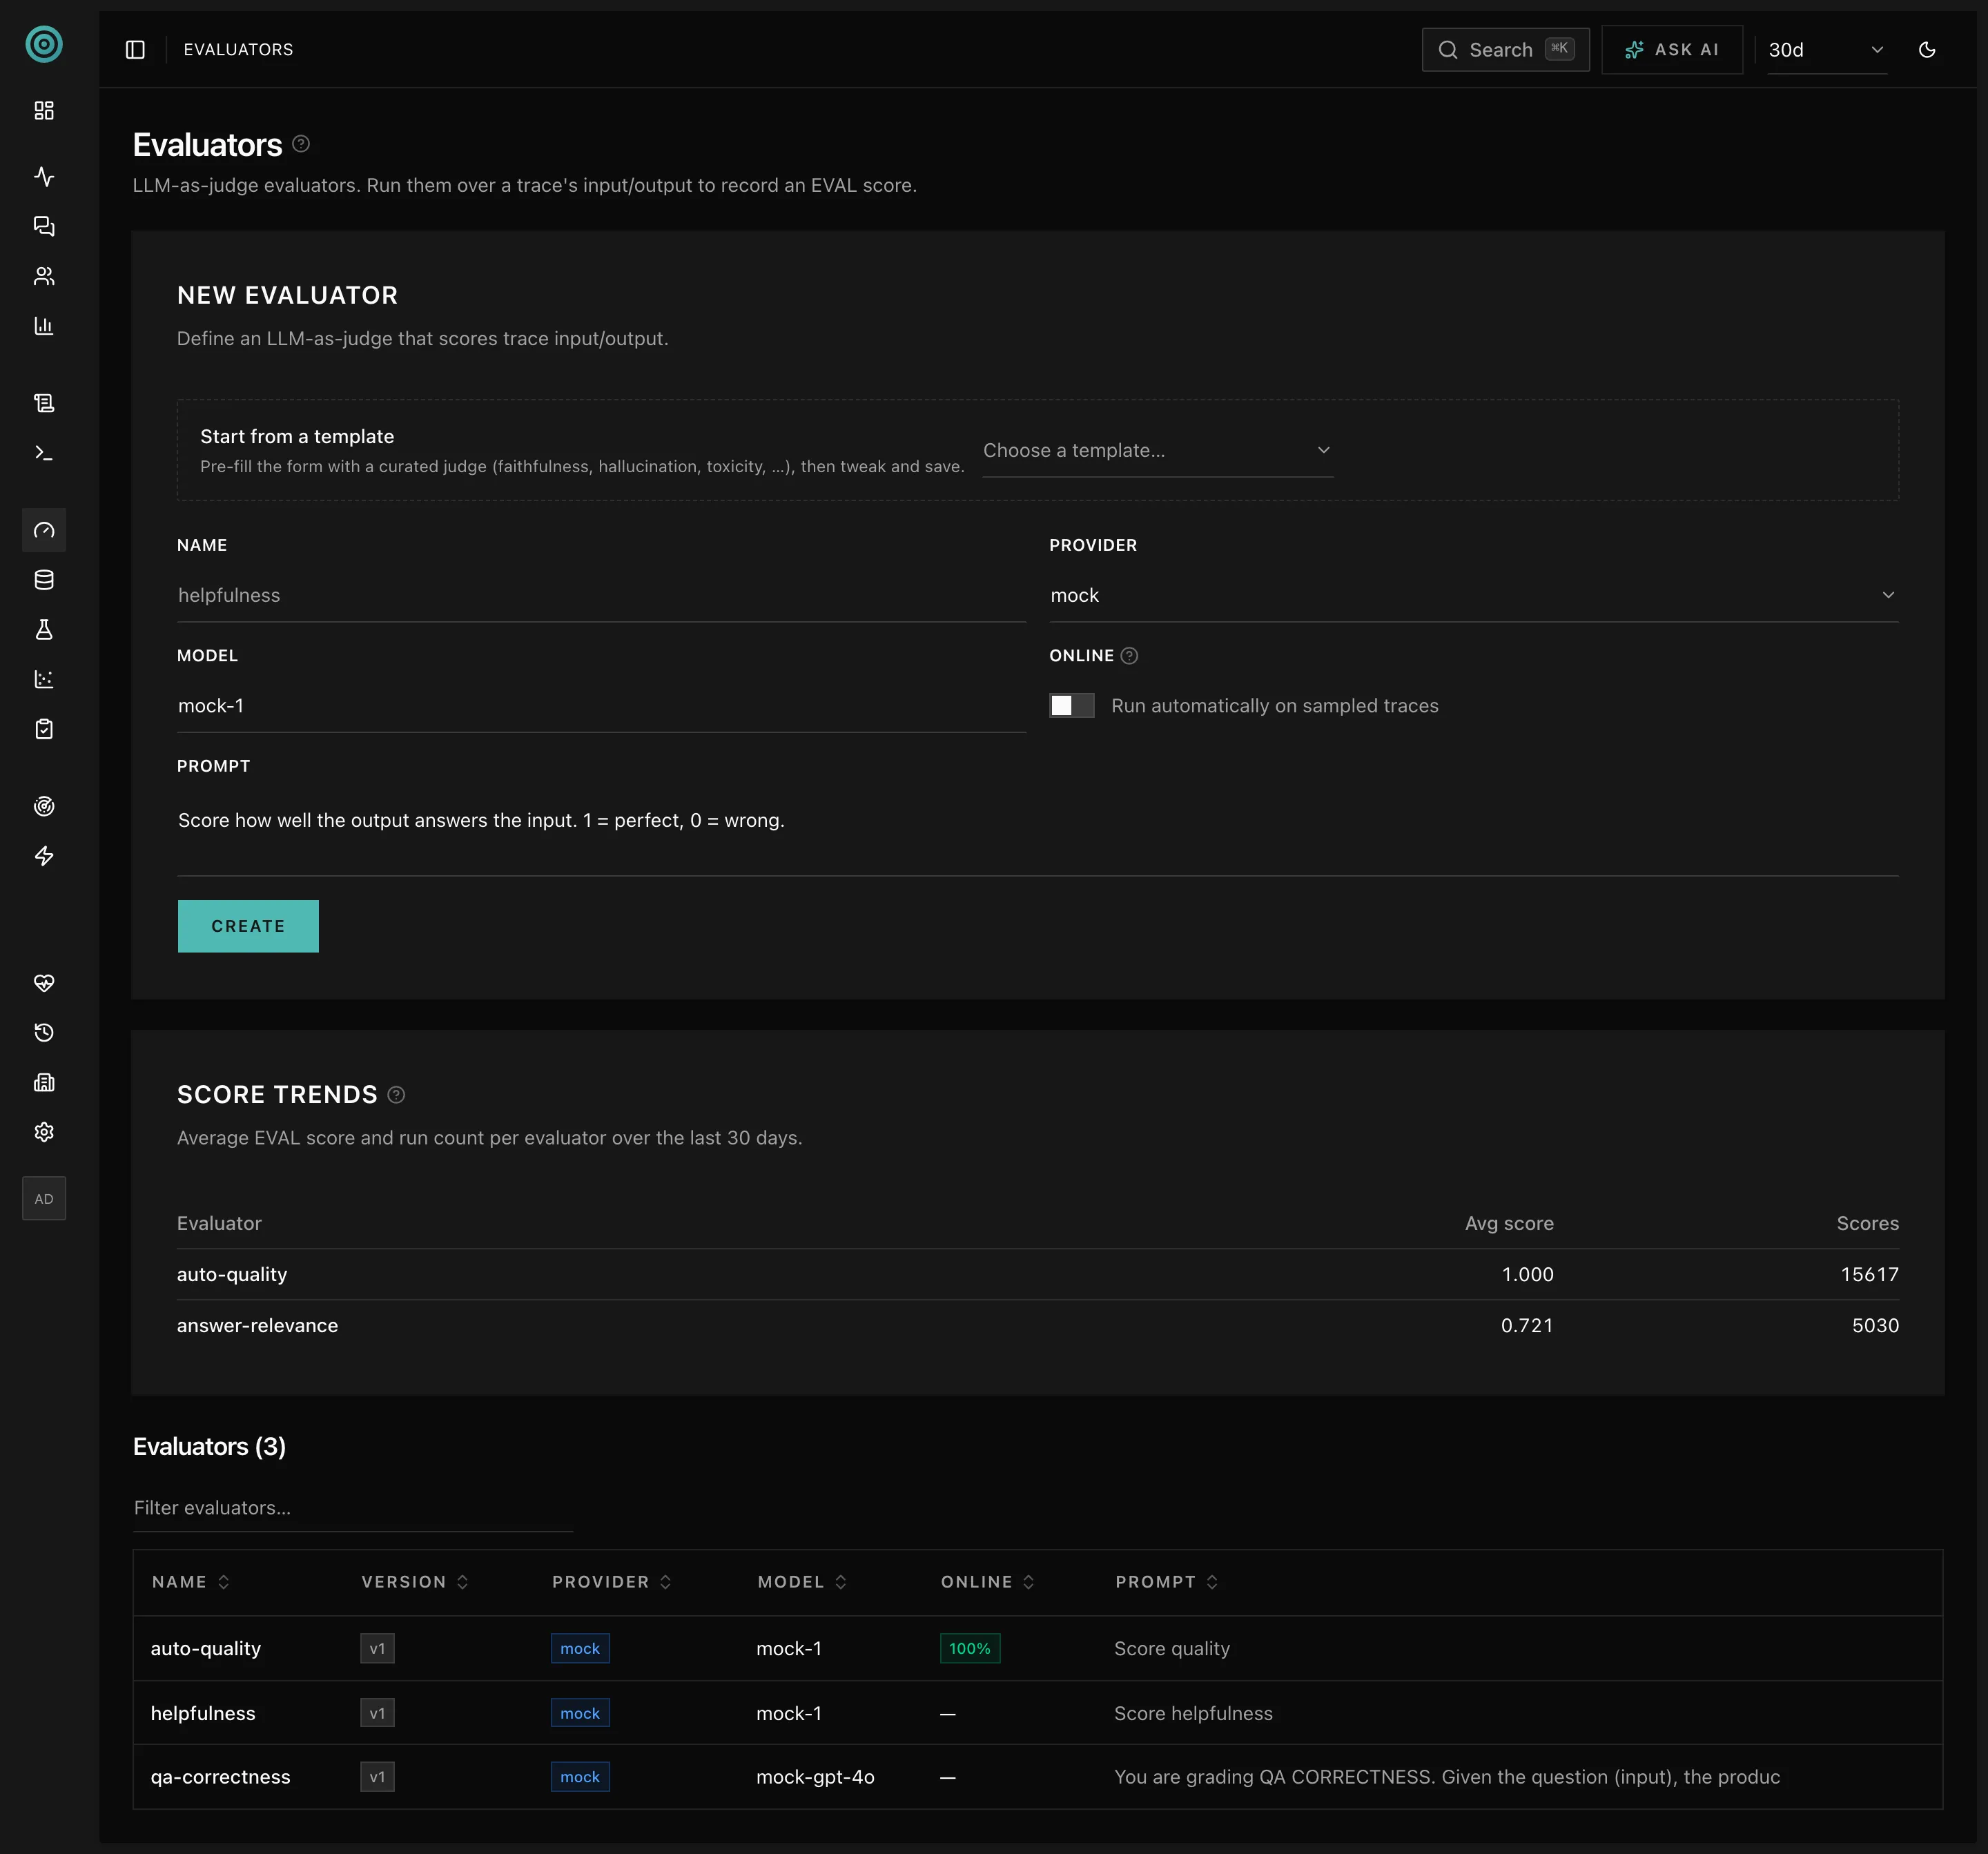This screenshot has height=1854, width=1988.
Task: Open the helpfulness evaluator row in the table
Action: 1037,1713
